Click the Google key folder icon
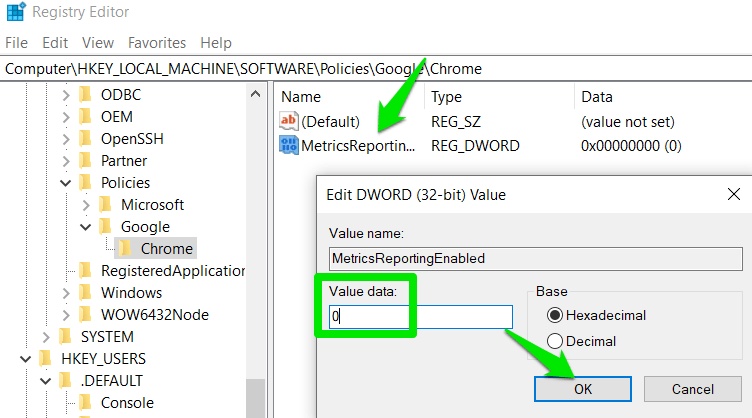752x418 pixels. [106, 226]
